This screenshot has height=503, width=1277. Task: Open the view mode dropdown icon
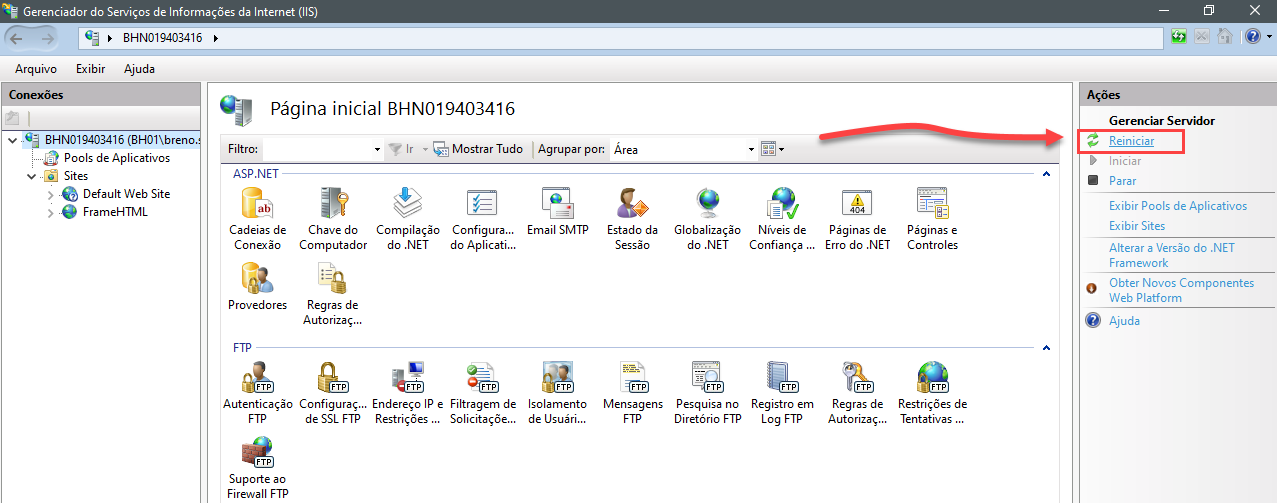click(x=772, y=149)
